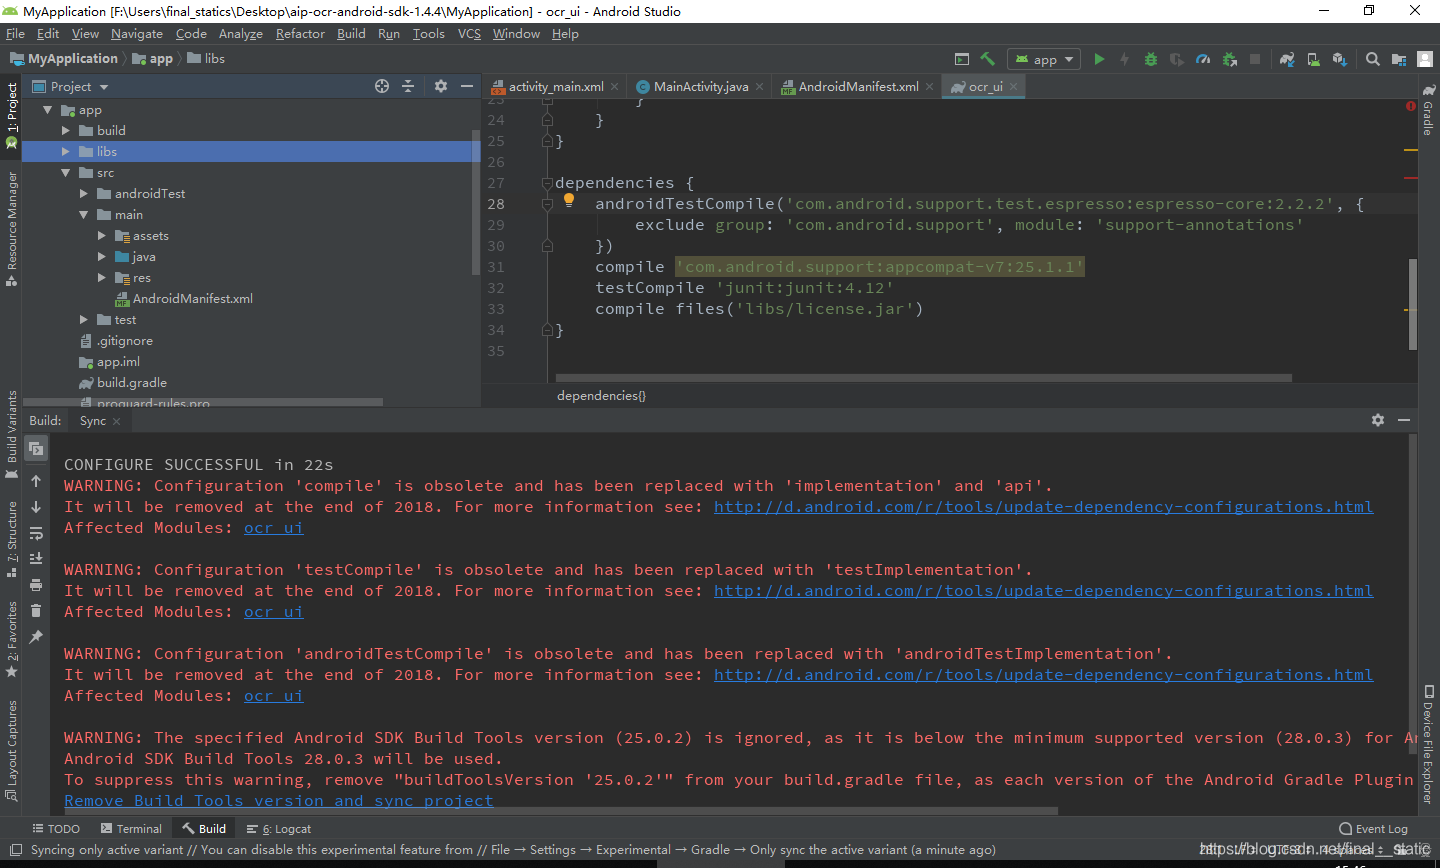Open the Profiler gauge icon

[x=1203, y=59]
